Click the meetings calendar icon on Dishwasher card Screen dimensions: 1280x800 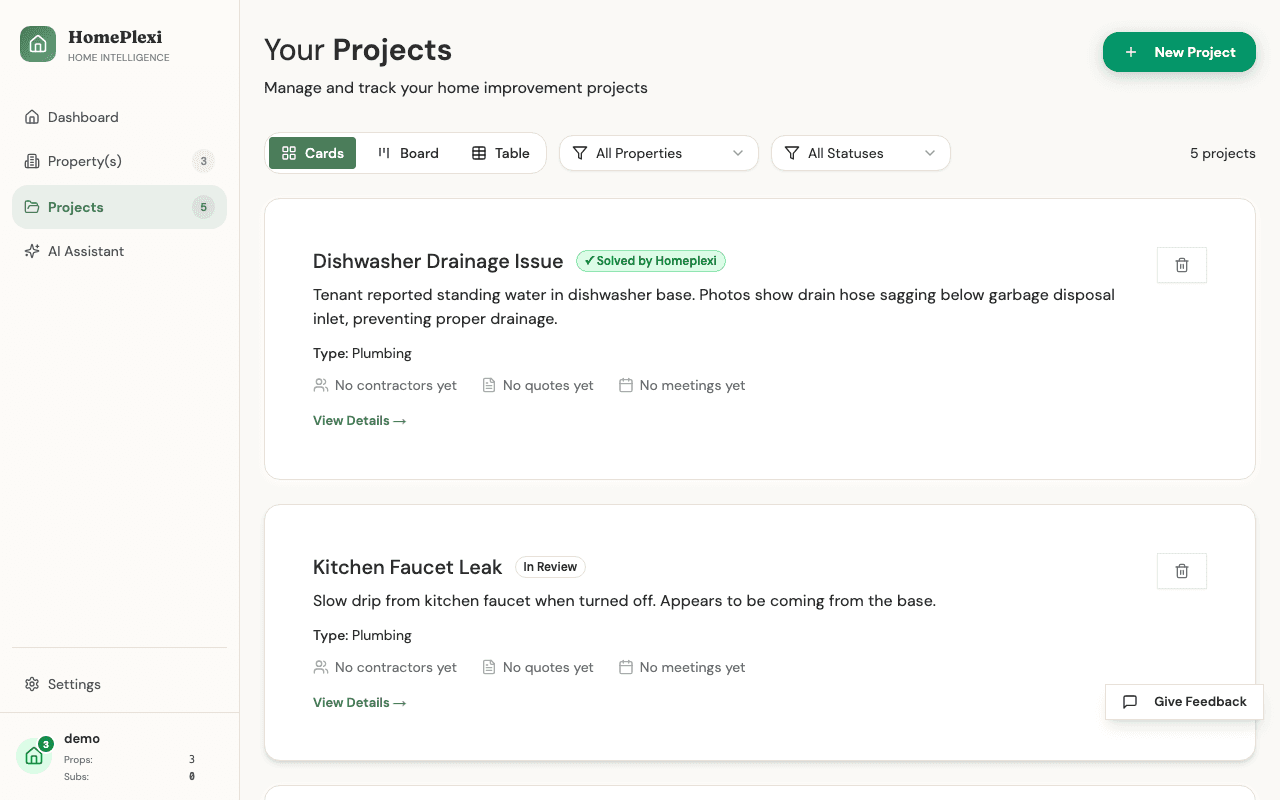tap(626, 385)
